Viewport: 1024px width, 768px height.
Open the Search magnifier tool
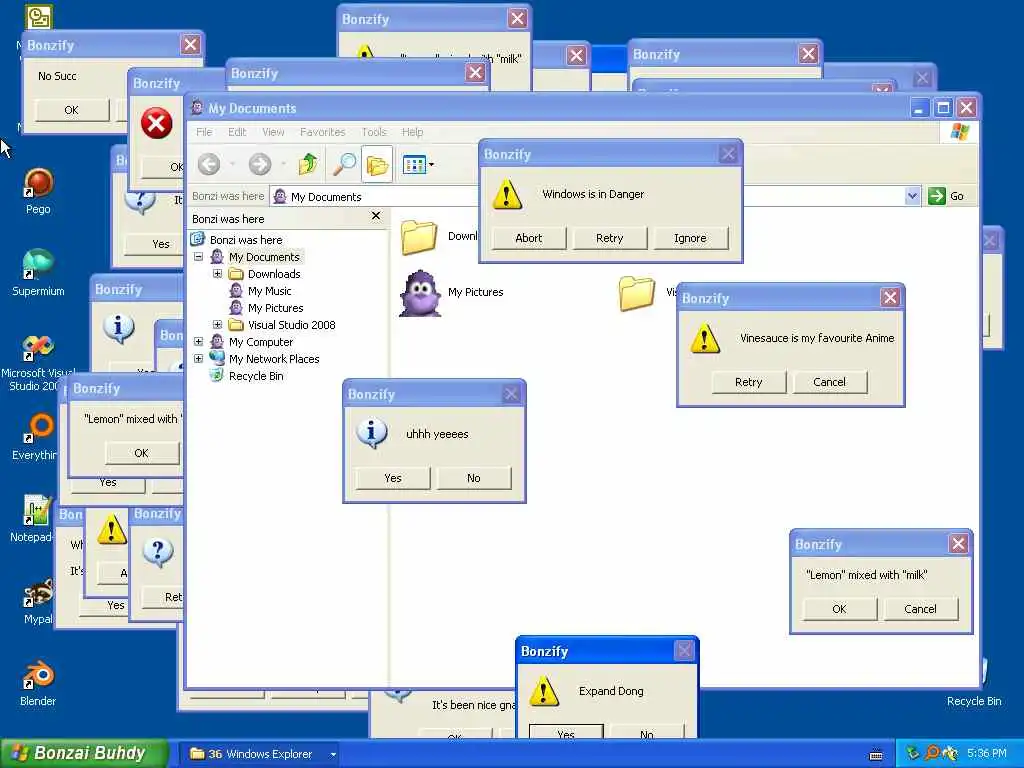[344, 164]
